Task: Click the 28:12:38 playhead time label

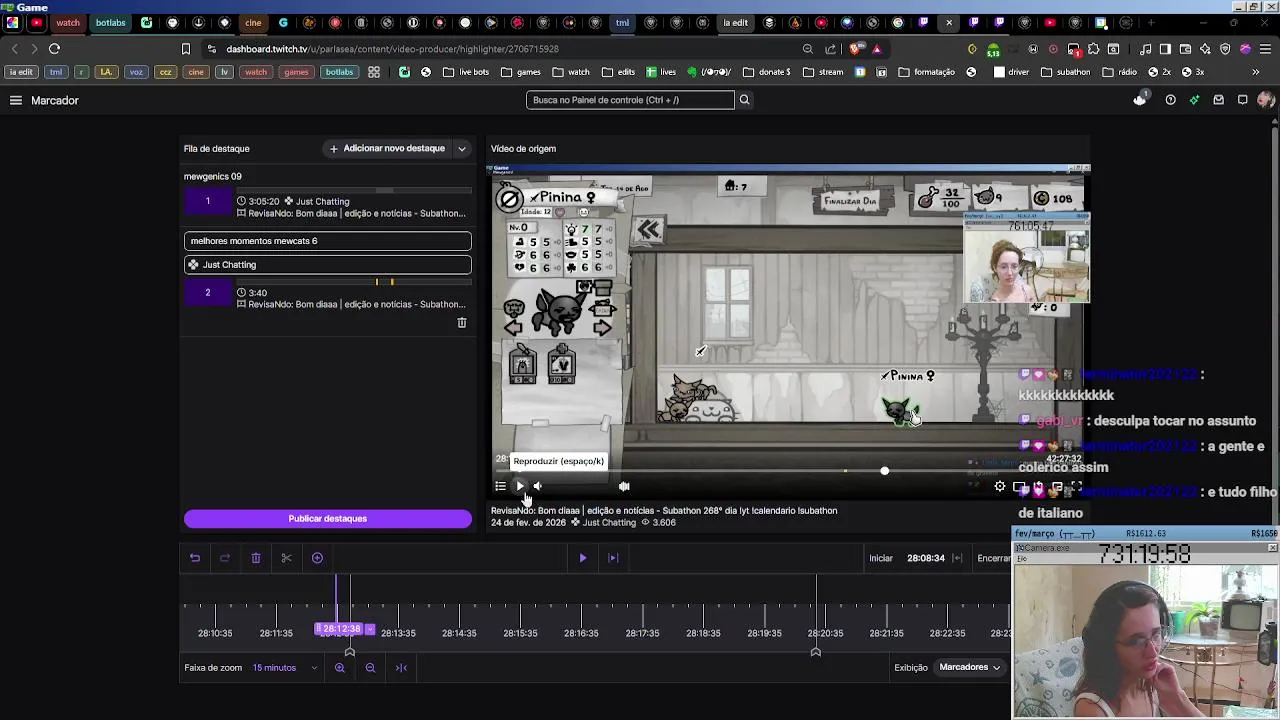Action: 341,629
